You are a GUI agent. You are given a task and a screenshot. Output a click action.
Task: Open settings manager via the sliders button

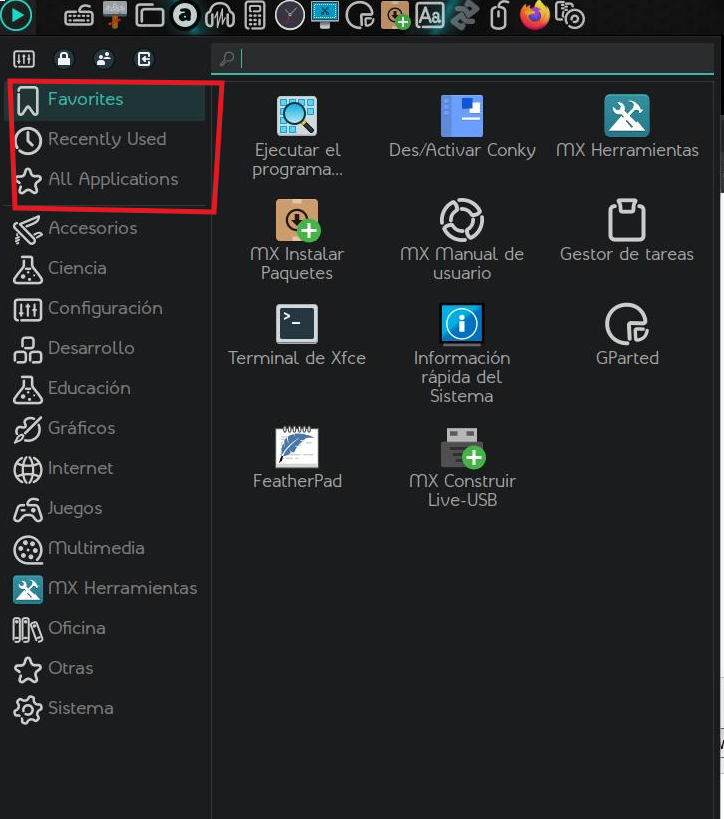pos(24,59)
